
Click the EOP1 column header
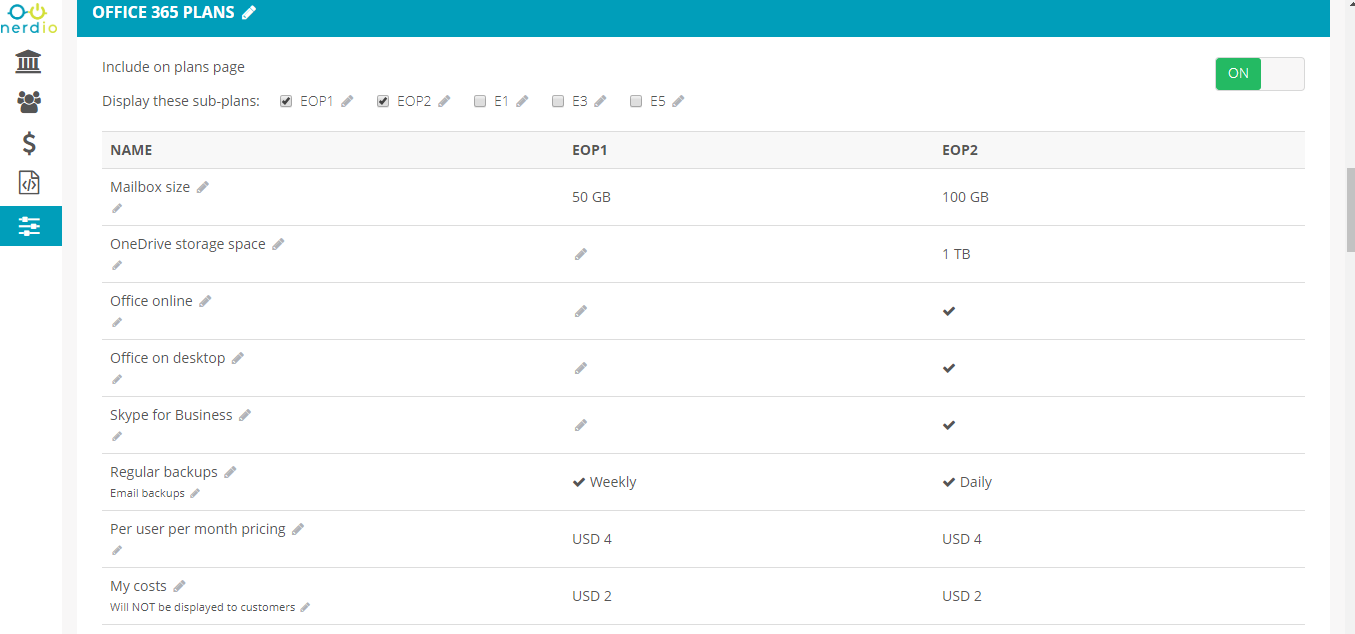point(590,150)
